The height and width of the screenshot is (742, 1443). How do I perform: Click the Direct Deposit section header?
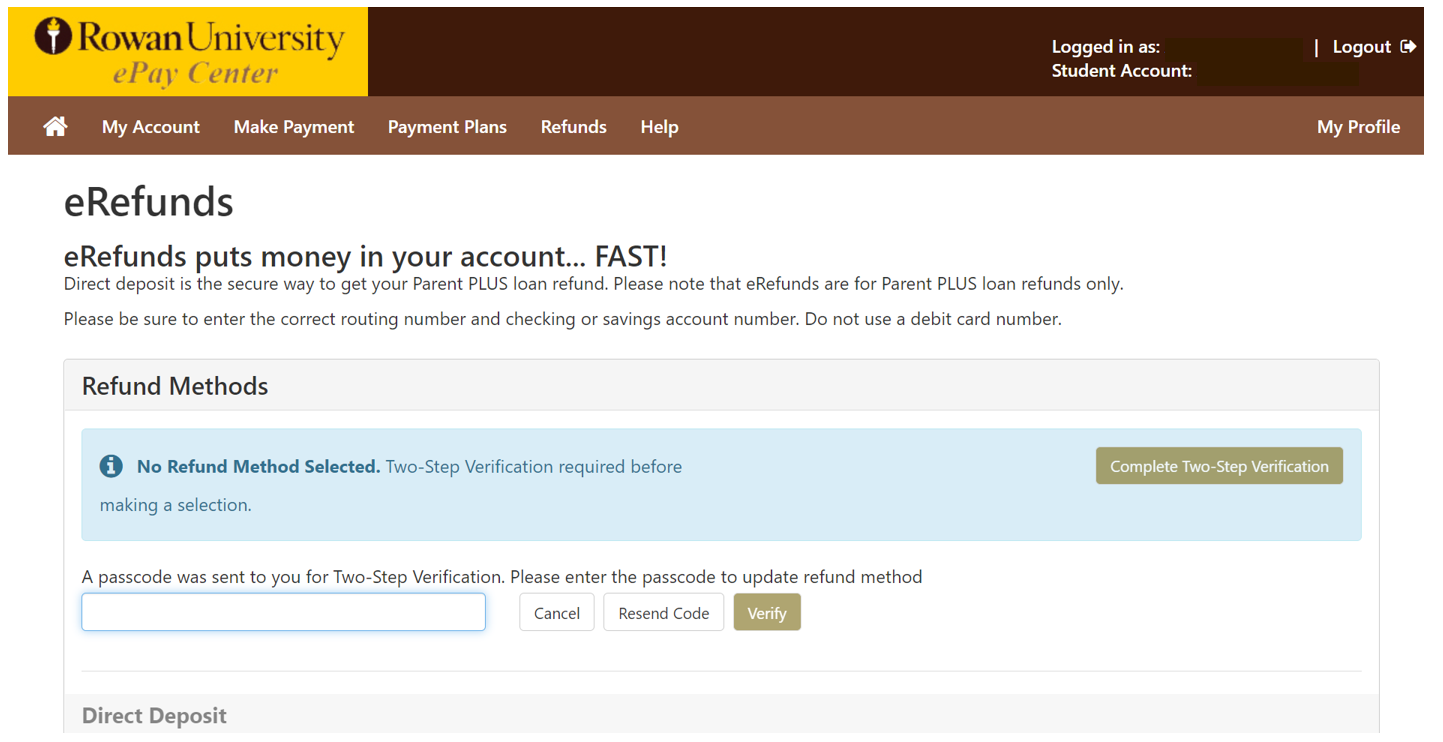tap(154, 716)
